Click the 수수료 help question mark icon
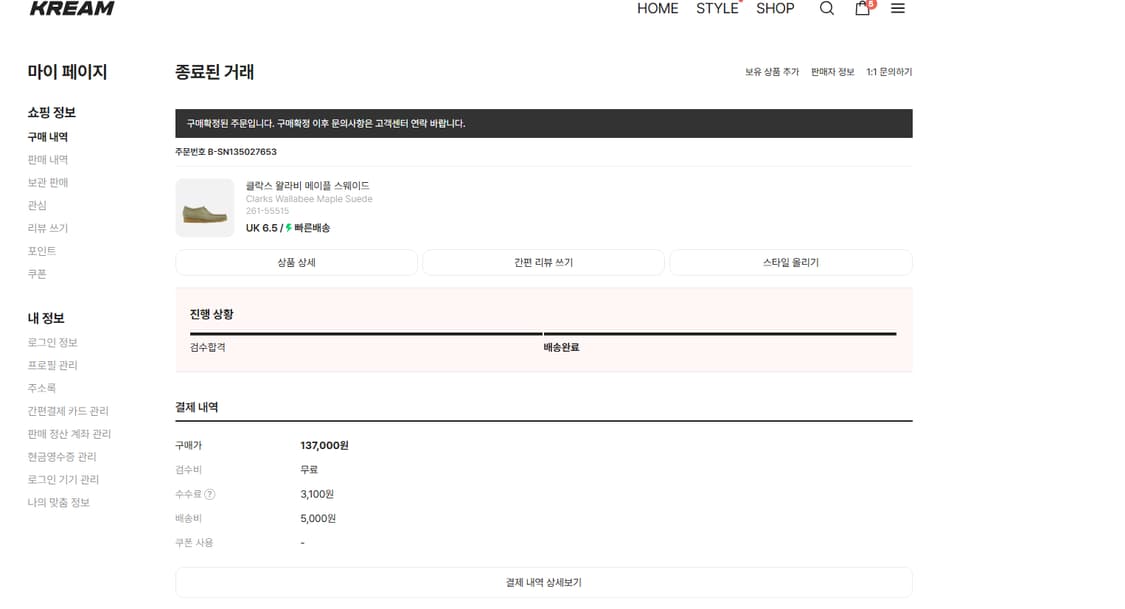 click(210, 494)
